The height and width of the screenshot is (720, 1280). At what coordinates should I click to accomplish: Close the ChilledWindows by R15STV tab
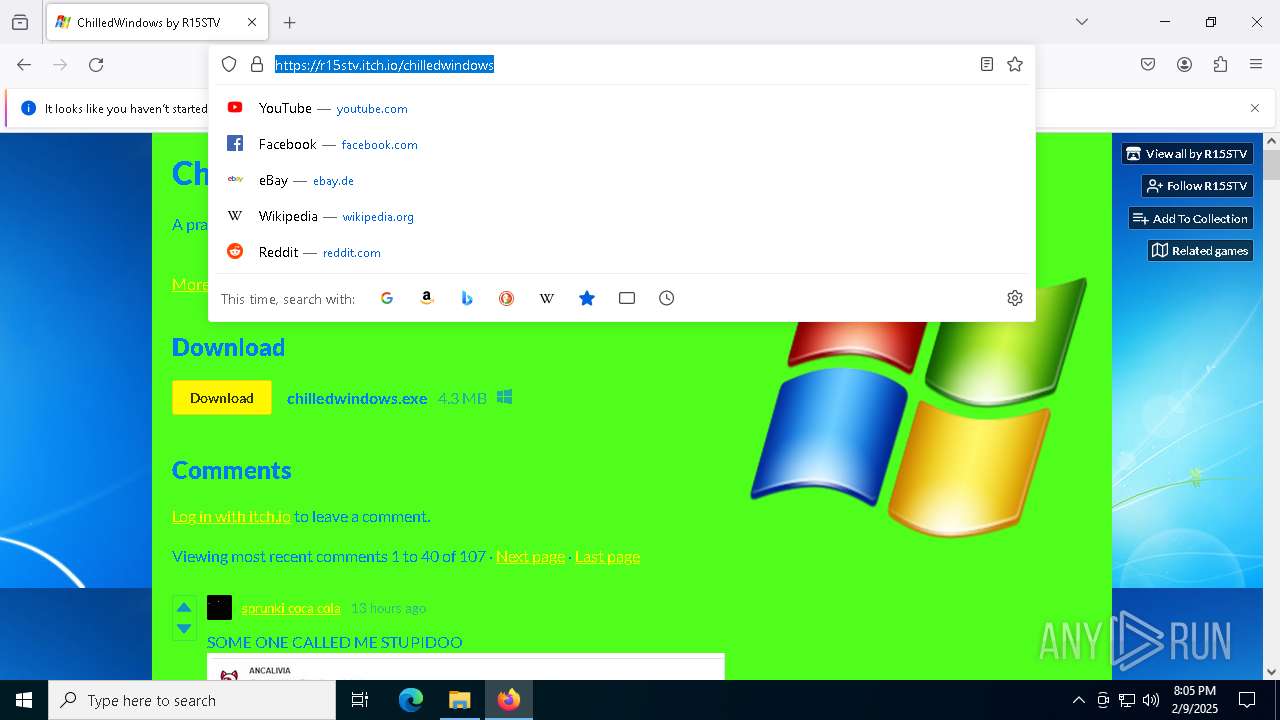point(252,22)
